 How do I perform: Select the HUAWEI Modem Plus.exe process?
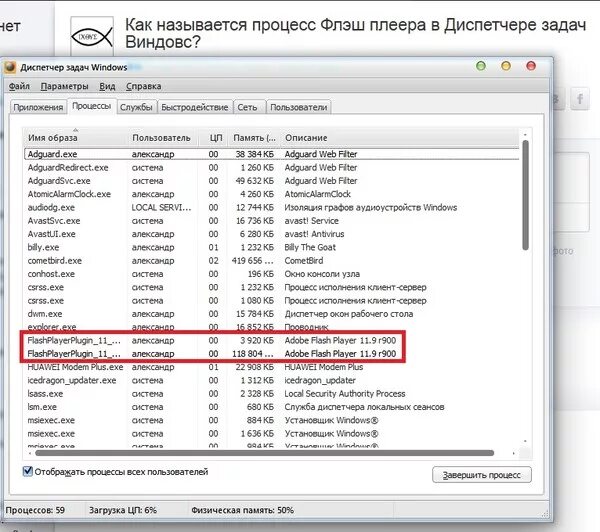(272, 367)
